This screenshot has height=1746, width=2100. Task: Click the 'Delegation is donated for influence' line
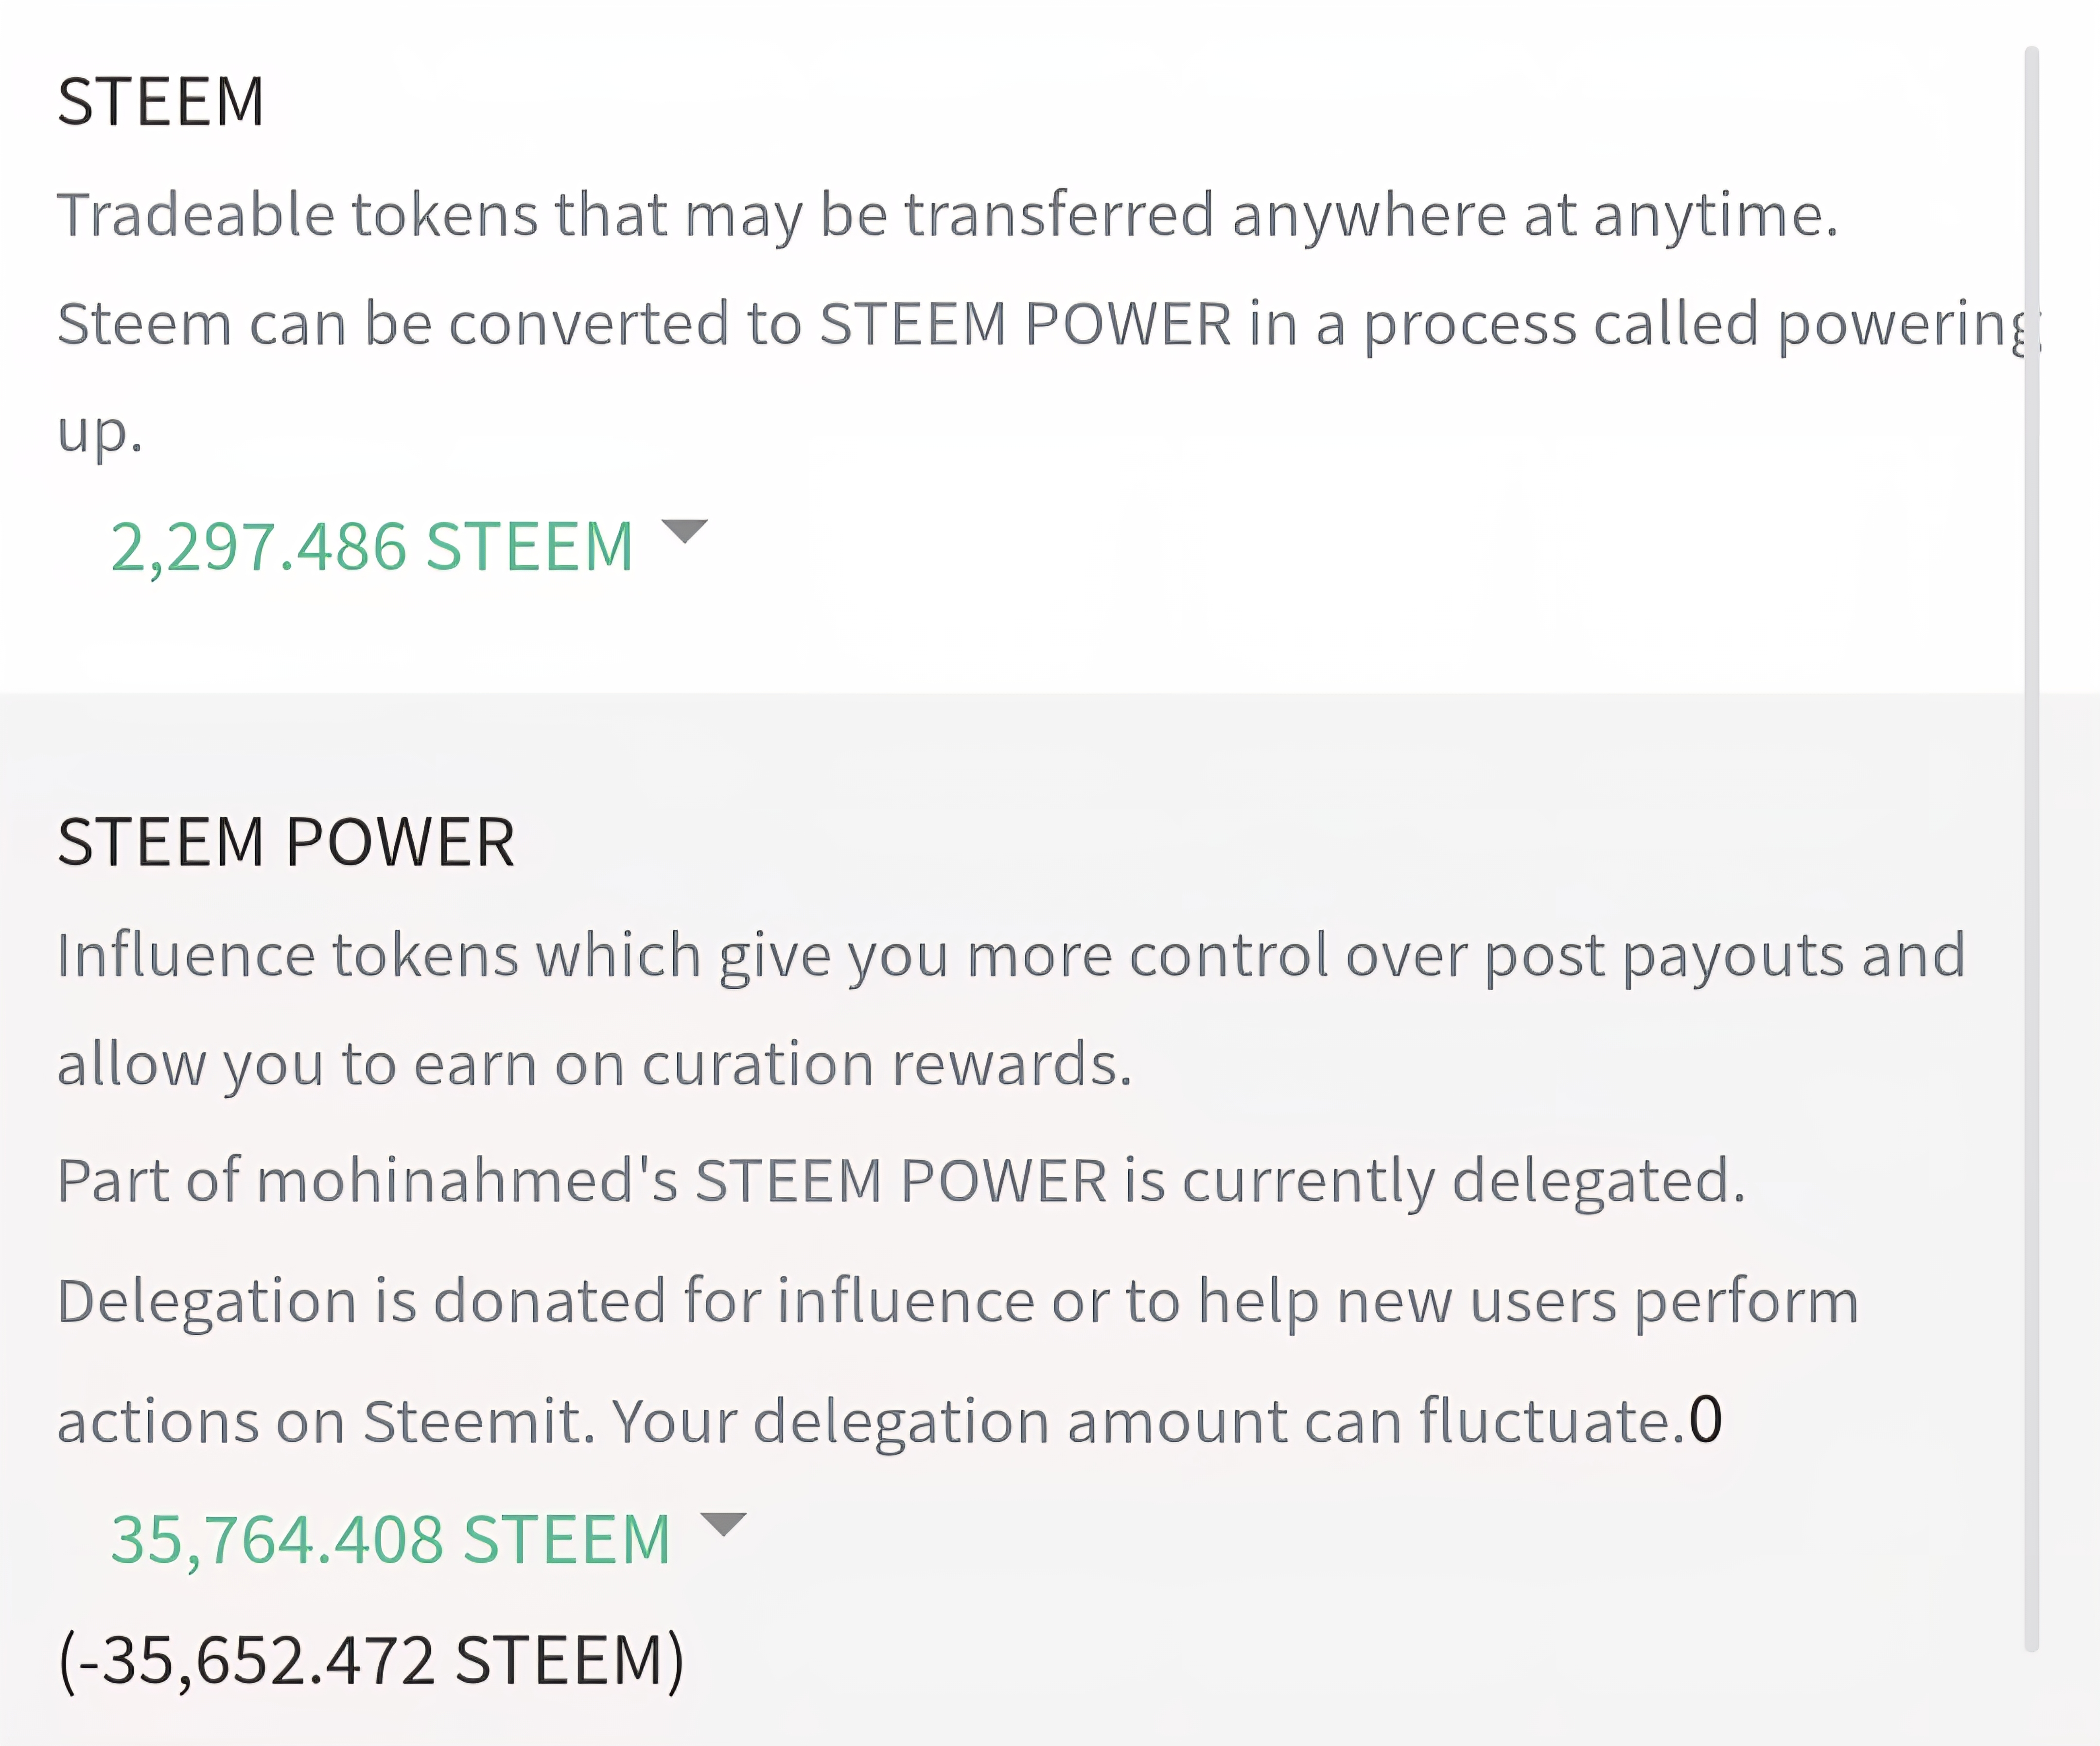(958, 1303)
